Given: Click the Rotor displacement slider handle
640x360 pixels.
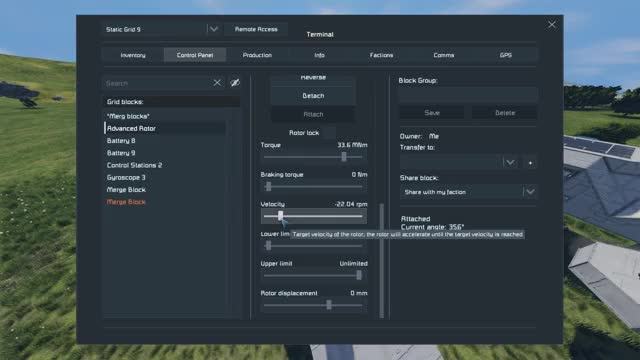Looking at the screenshot, I should coord(329,305).
